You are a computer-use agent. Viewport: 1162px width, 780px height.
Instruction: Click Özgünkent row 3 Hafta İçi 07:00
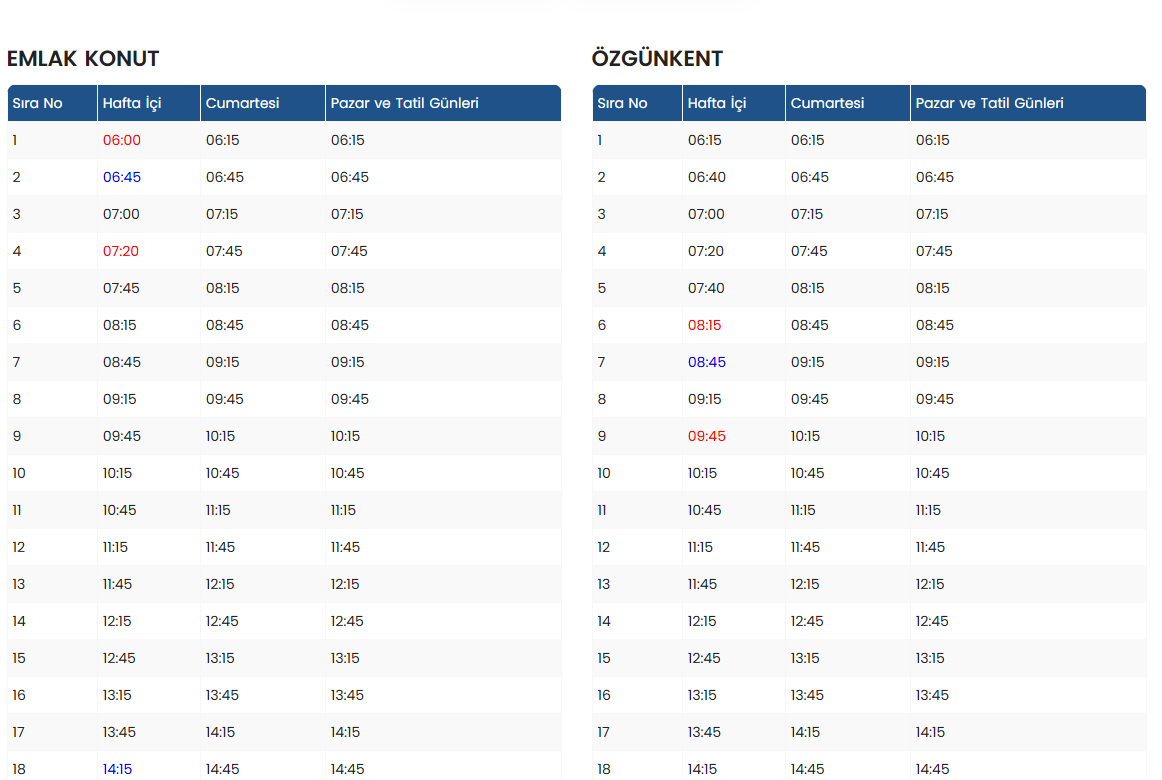tap(706, 214)
